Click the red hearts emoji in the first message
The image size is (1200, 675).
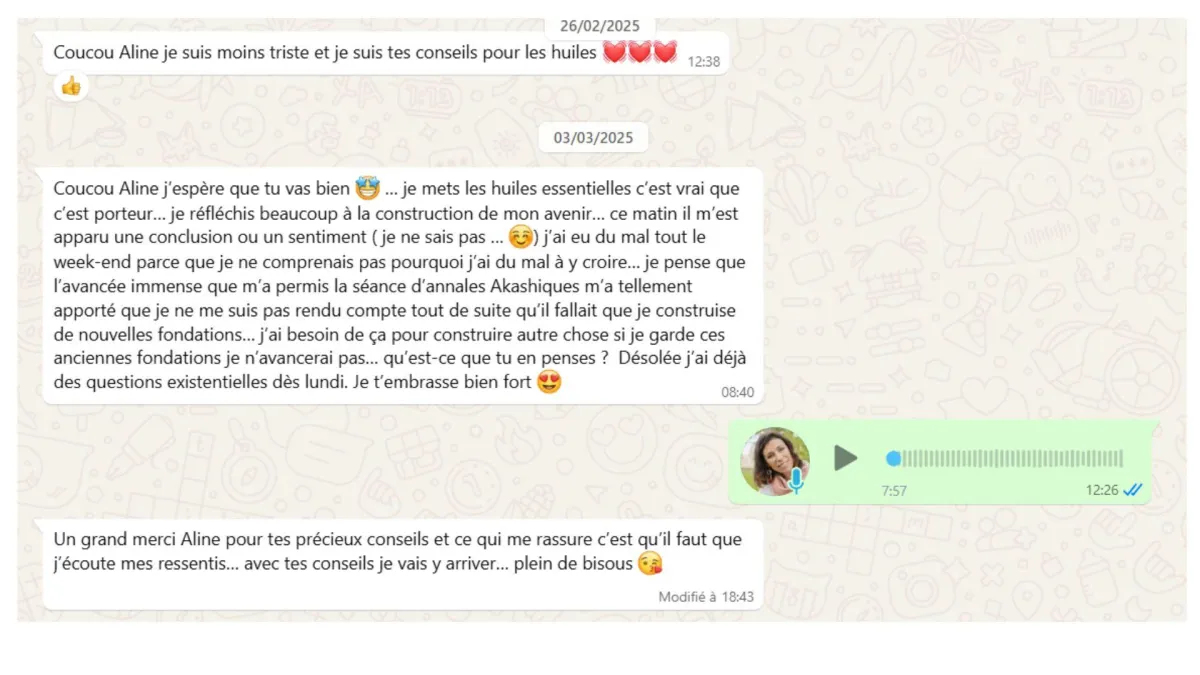(x=640, y=52)
